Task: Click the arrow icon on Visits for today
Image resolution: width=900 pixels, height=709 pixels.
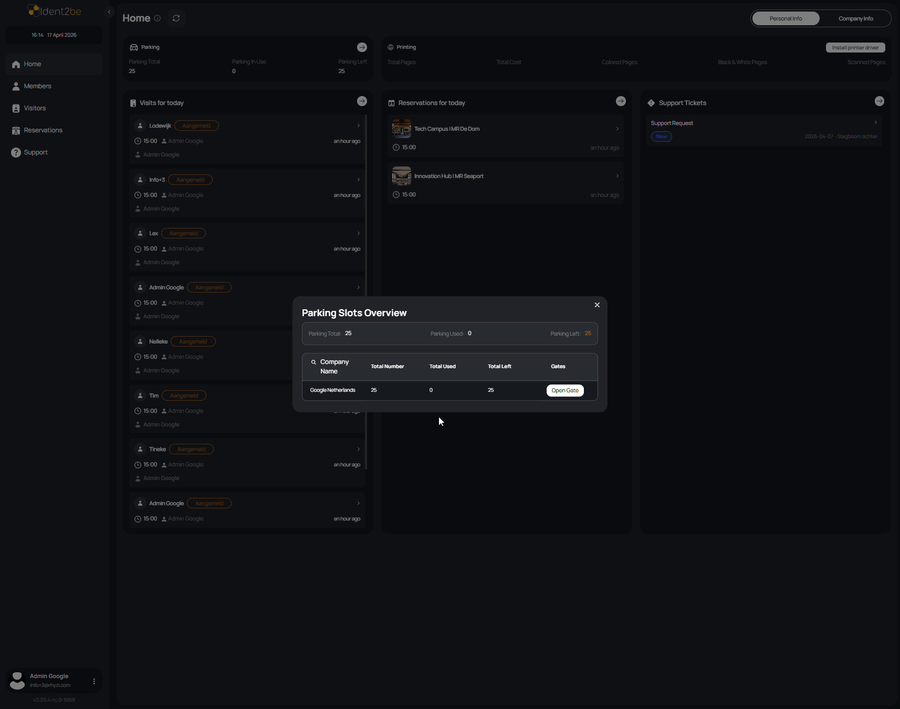Action: tap(362, 101)
